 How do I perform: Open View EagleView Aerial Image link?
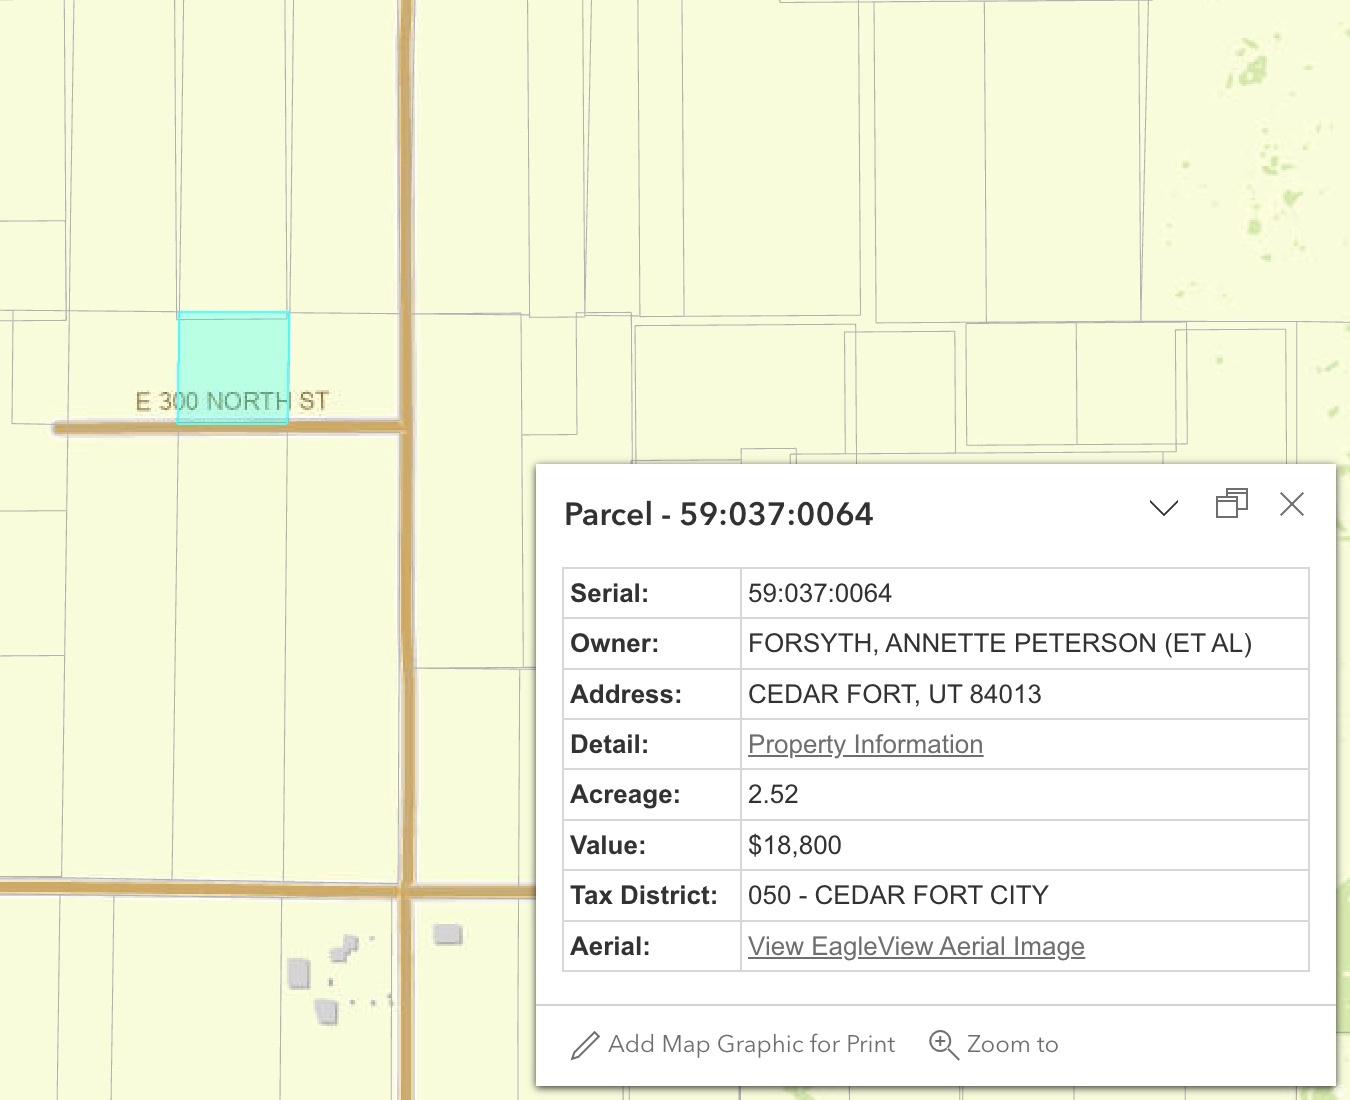tap(916, 946)
